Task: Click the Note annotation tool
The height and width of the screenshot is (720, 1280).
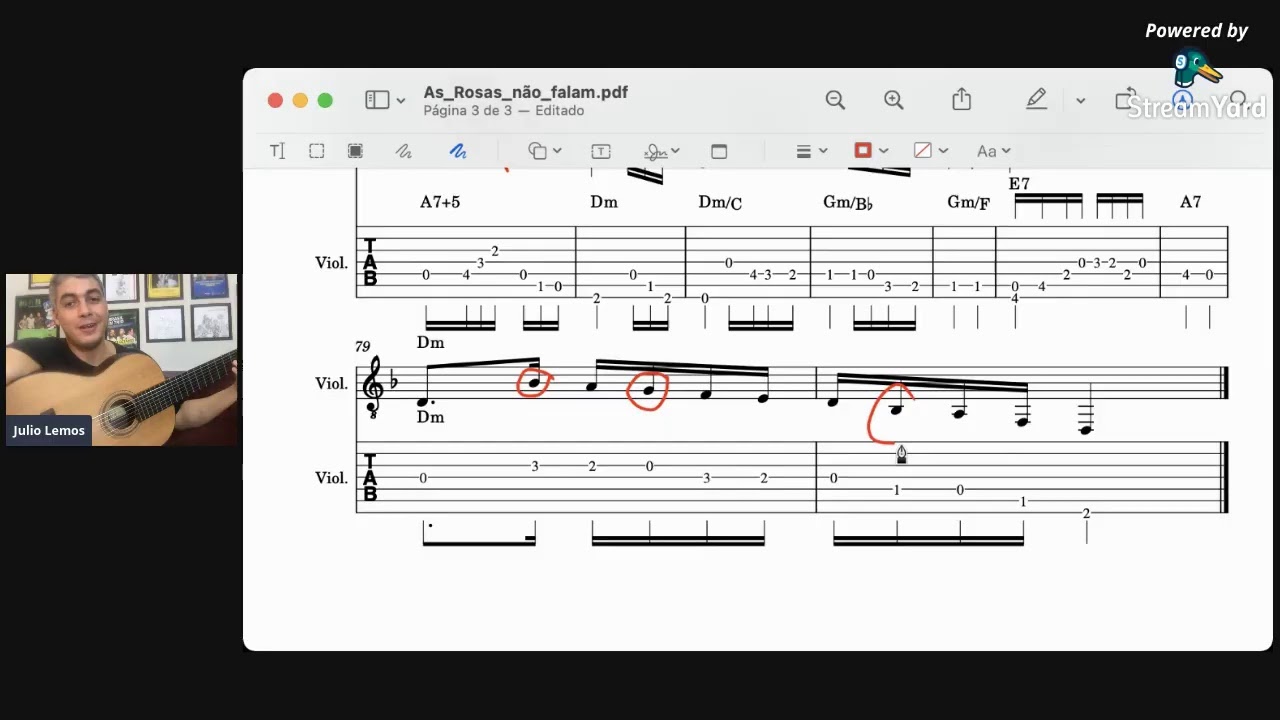Action: tap(718, 151)
